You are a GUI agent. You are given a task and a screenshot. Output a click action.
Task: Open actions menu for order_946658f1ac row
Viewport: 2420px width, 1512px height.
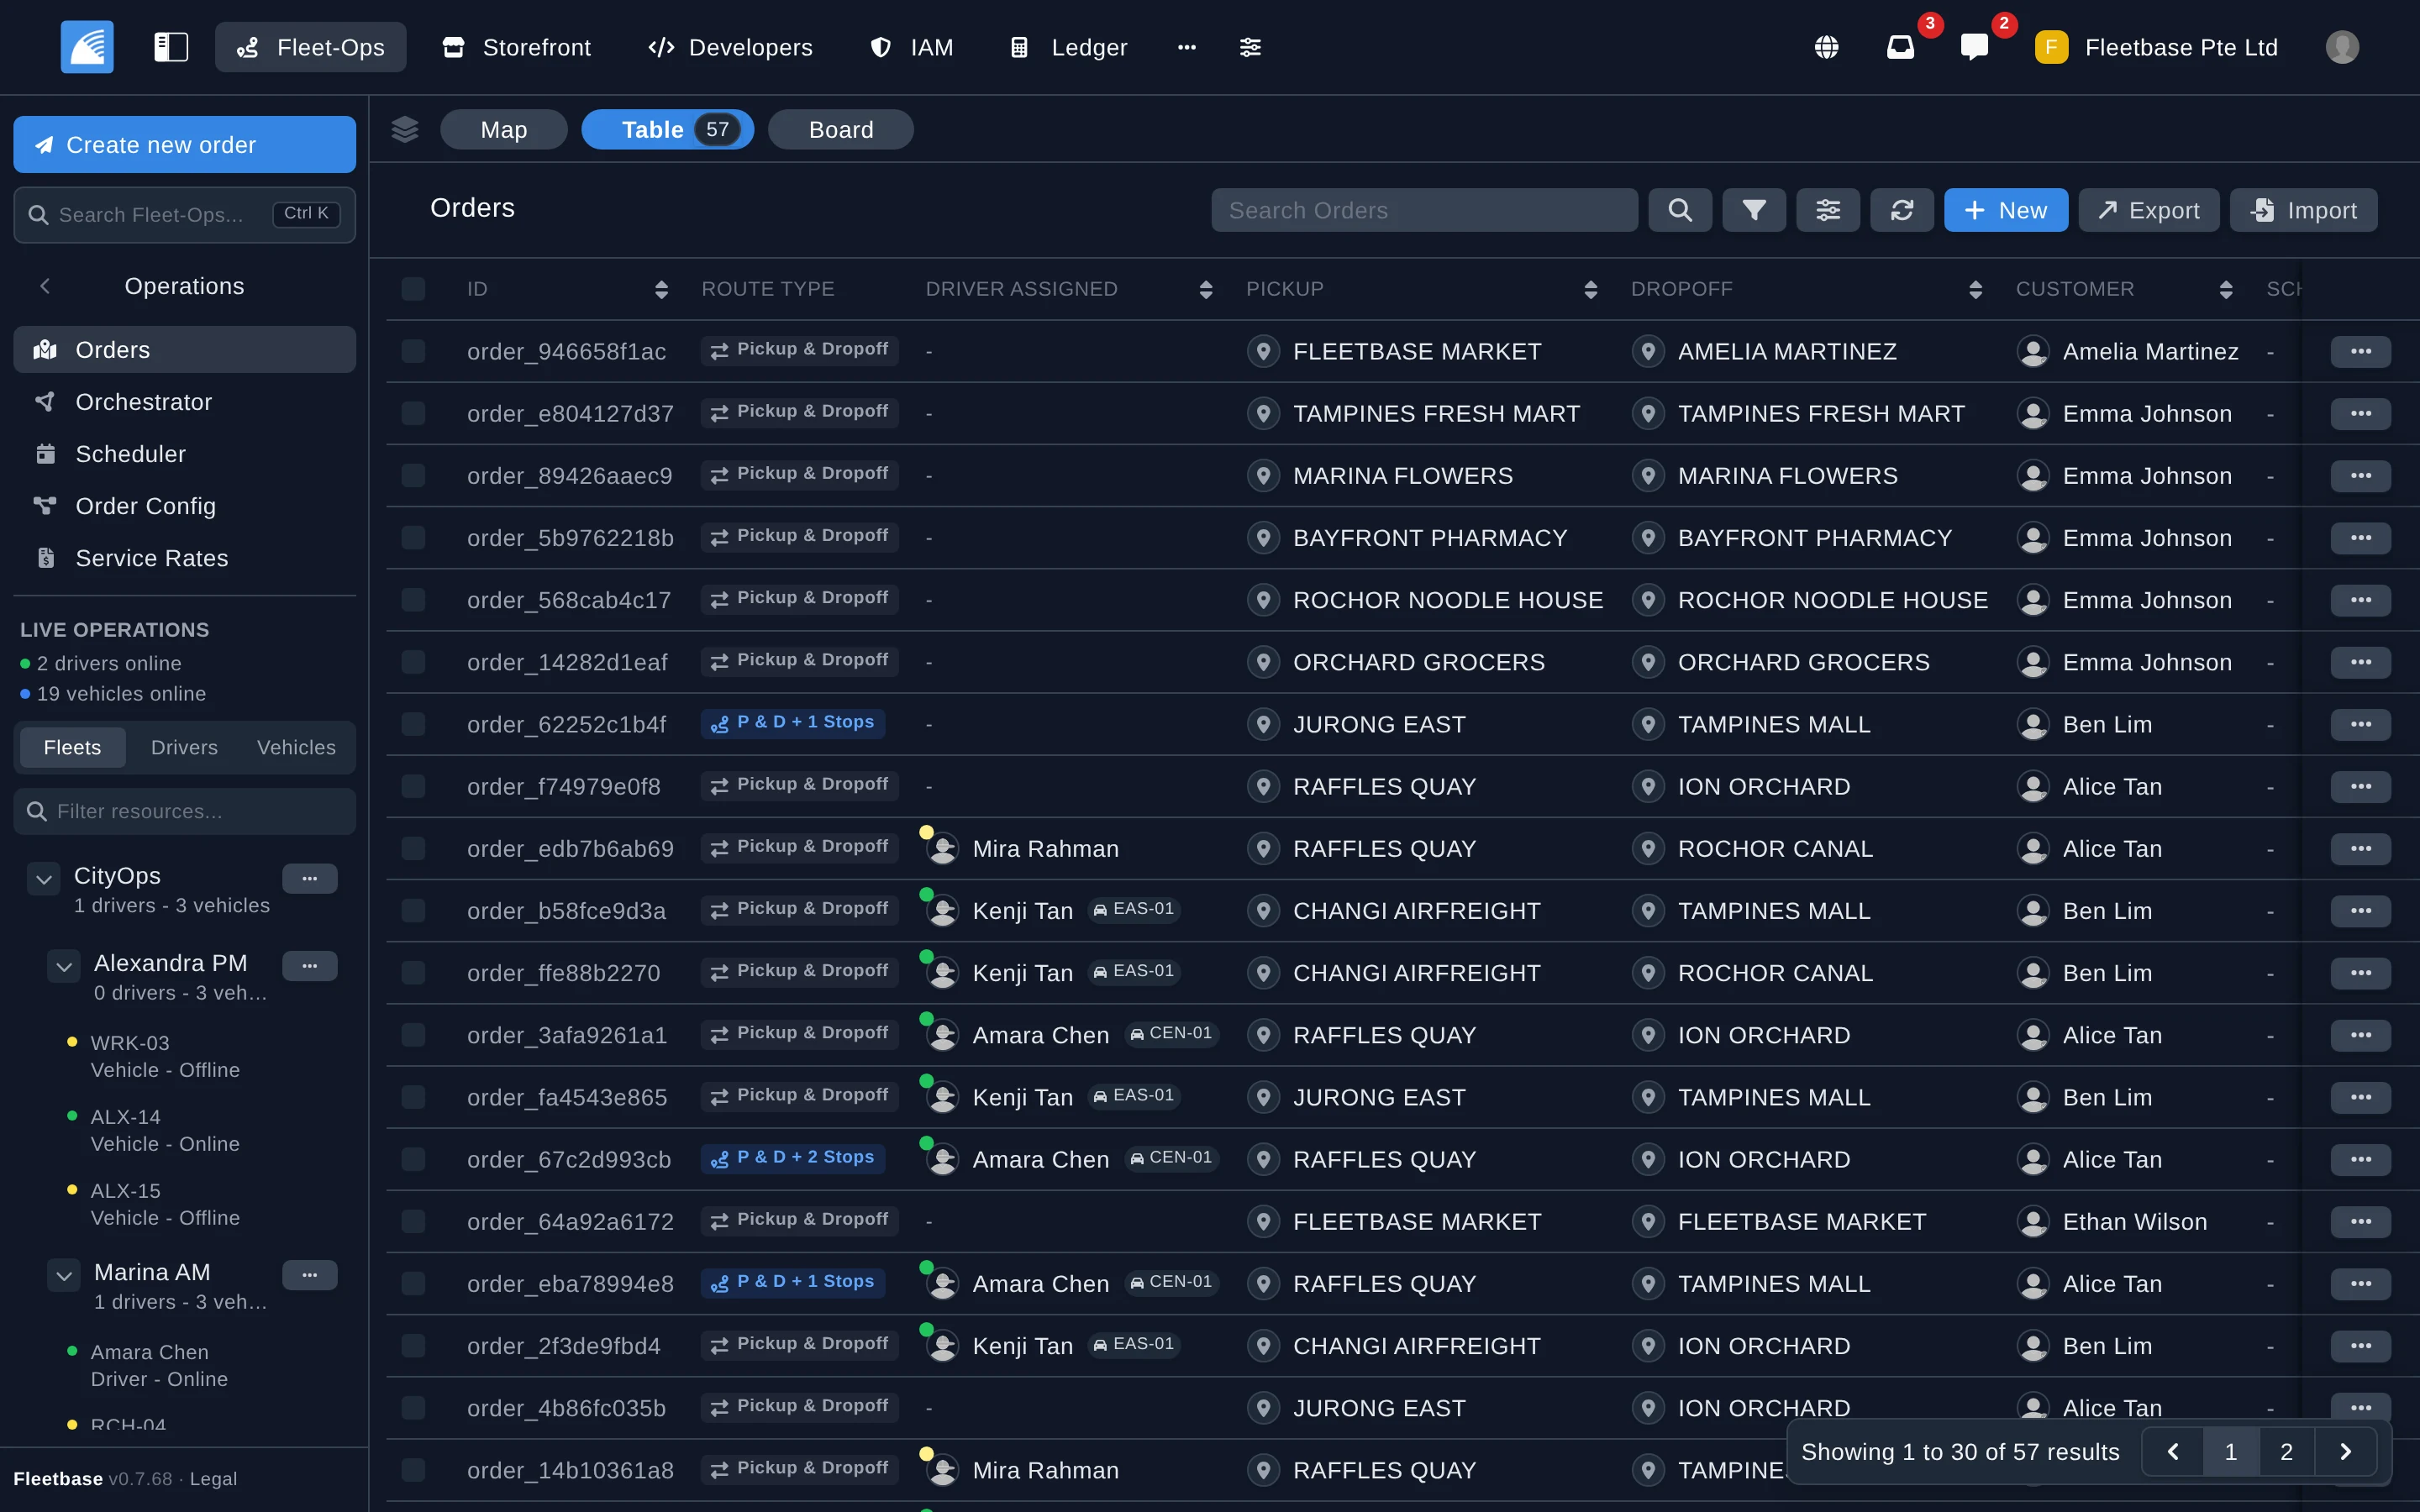[2360, 351]
